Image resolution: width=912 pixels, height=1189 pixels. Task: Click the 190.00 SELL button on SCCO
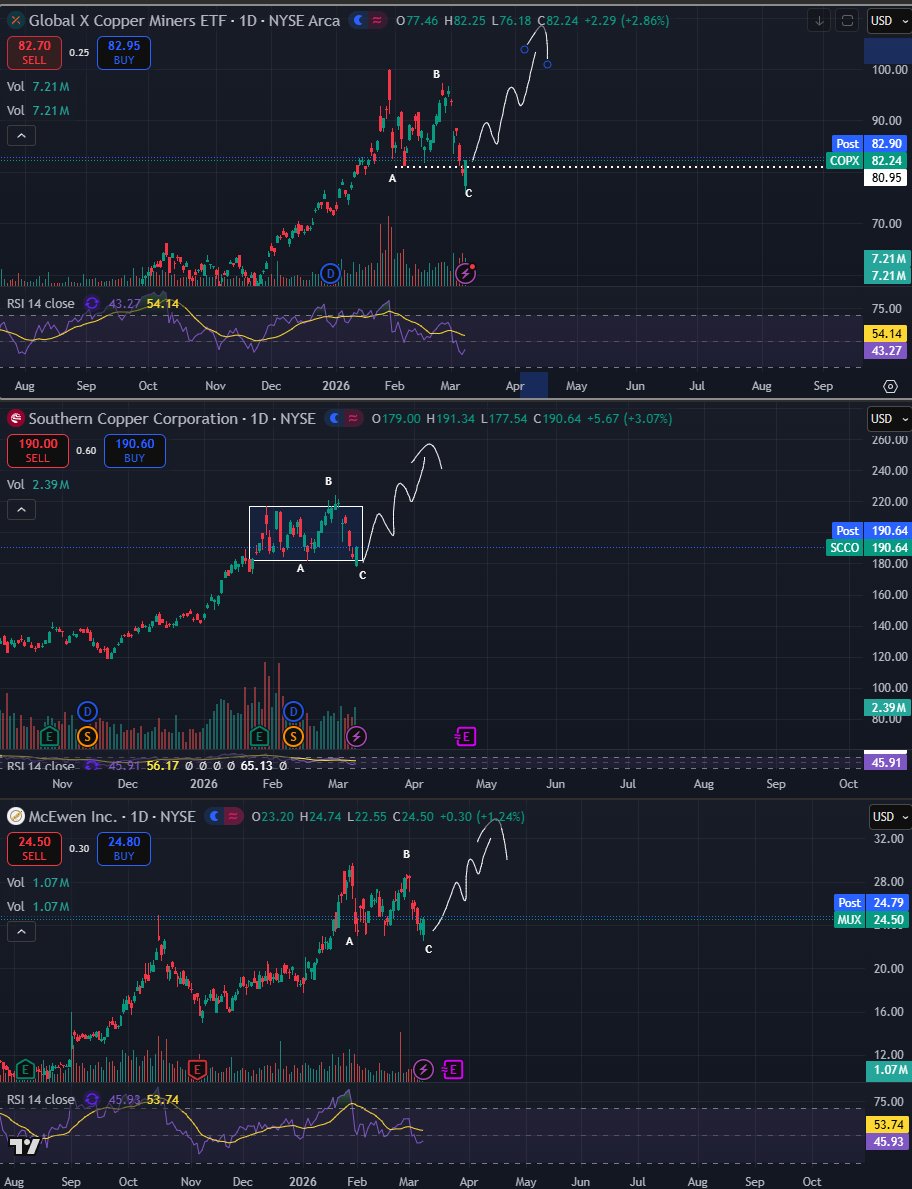click(x=38, y=450)
